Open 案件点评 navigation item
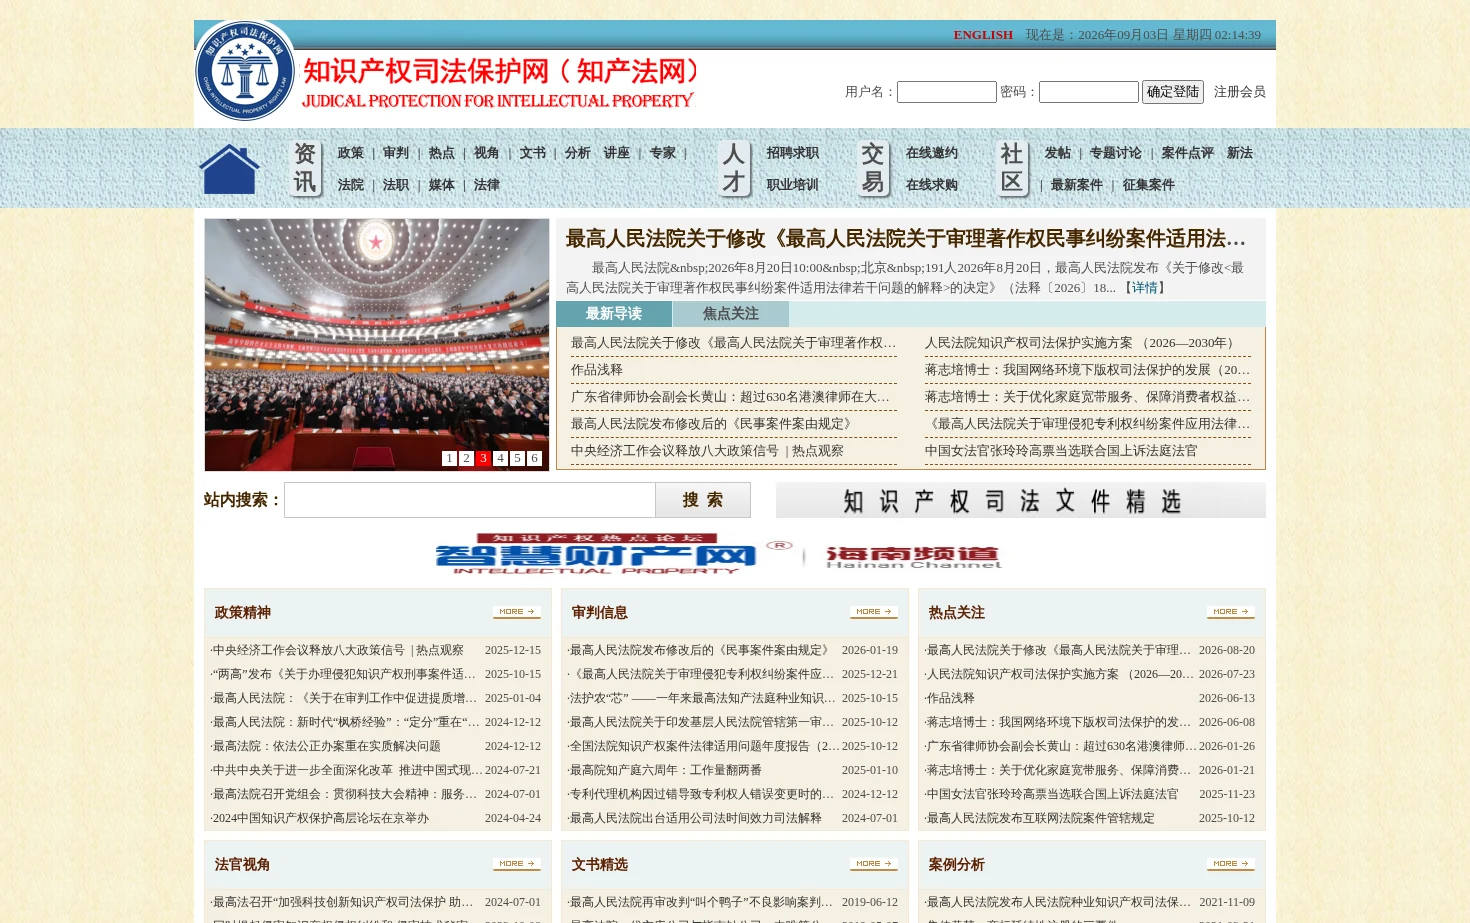This screenshot has width=1470, height=923. coord(1187,153)
